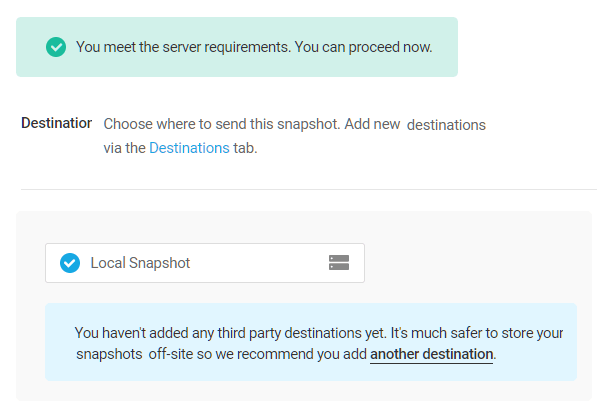Click the green checkmark success icon
Screen dimensions: 610x413
tap(56, 47)
